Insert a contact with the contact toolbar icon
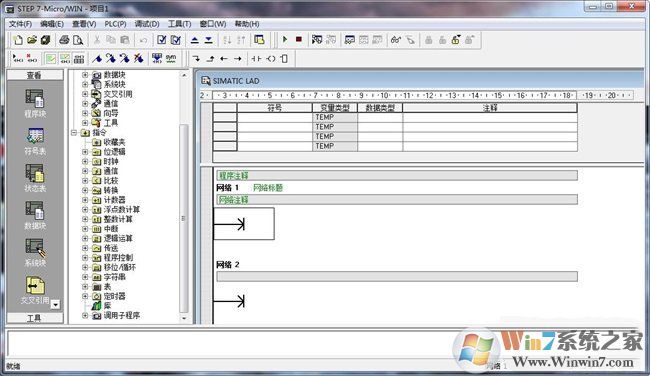650x376 pixels. point(257,59)
